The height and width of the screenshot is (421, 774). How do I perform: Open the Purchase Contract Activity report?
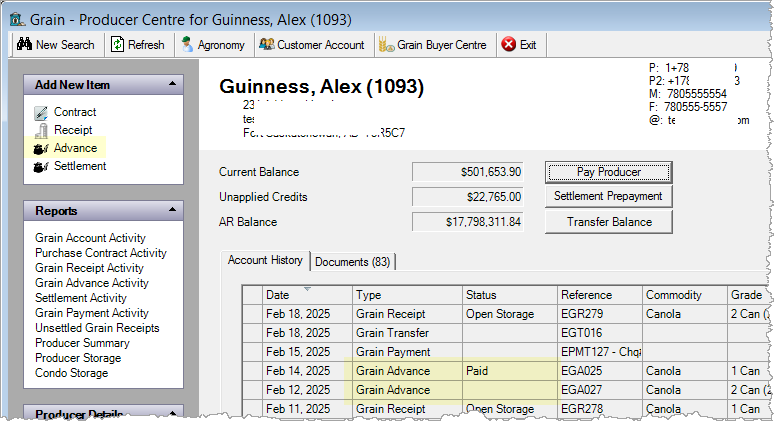[101, 253]
